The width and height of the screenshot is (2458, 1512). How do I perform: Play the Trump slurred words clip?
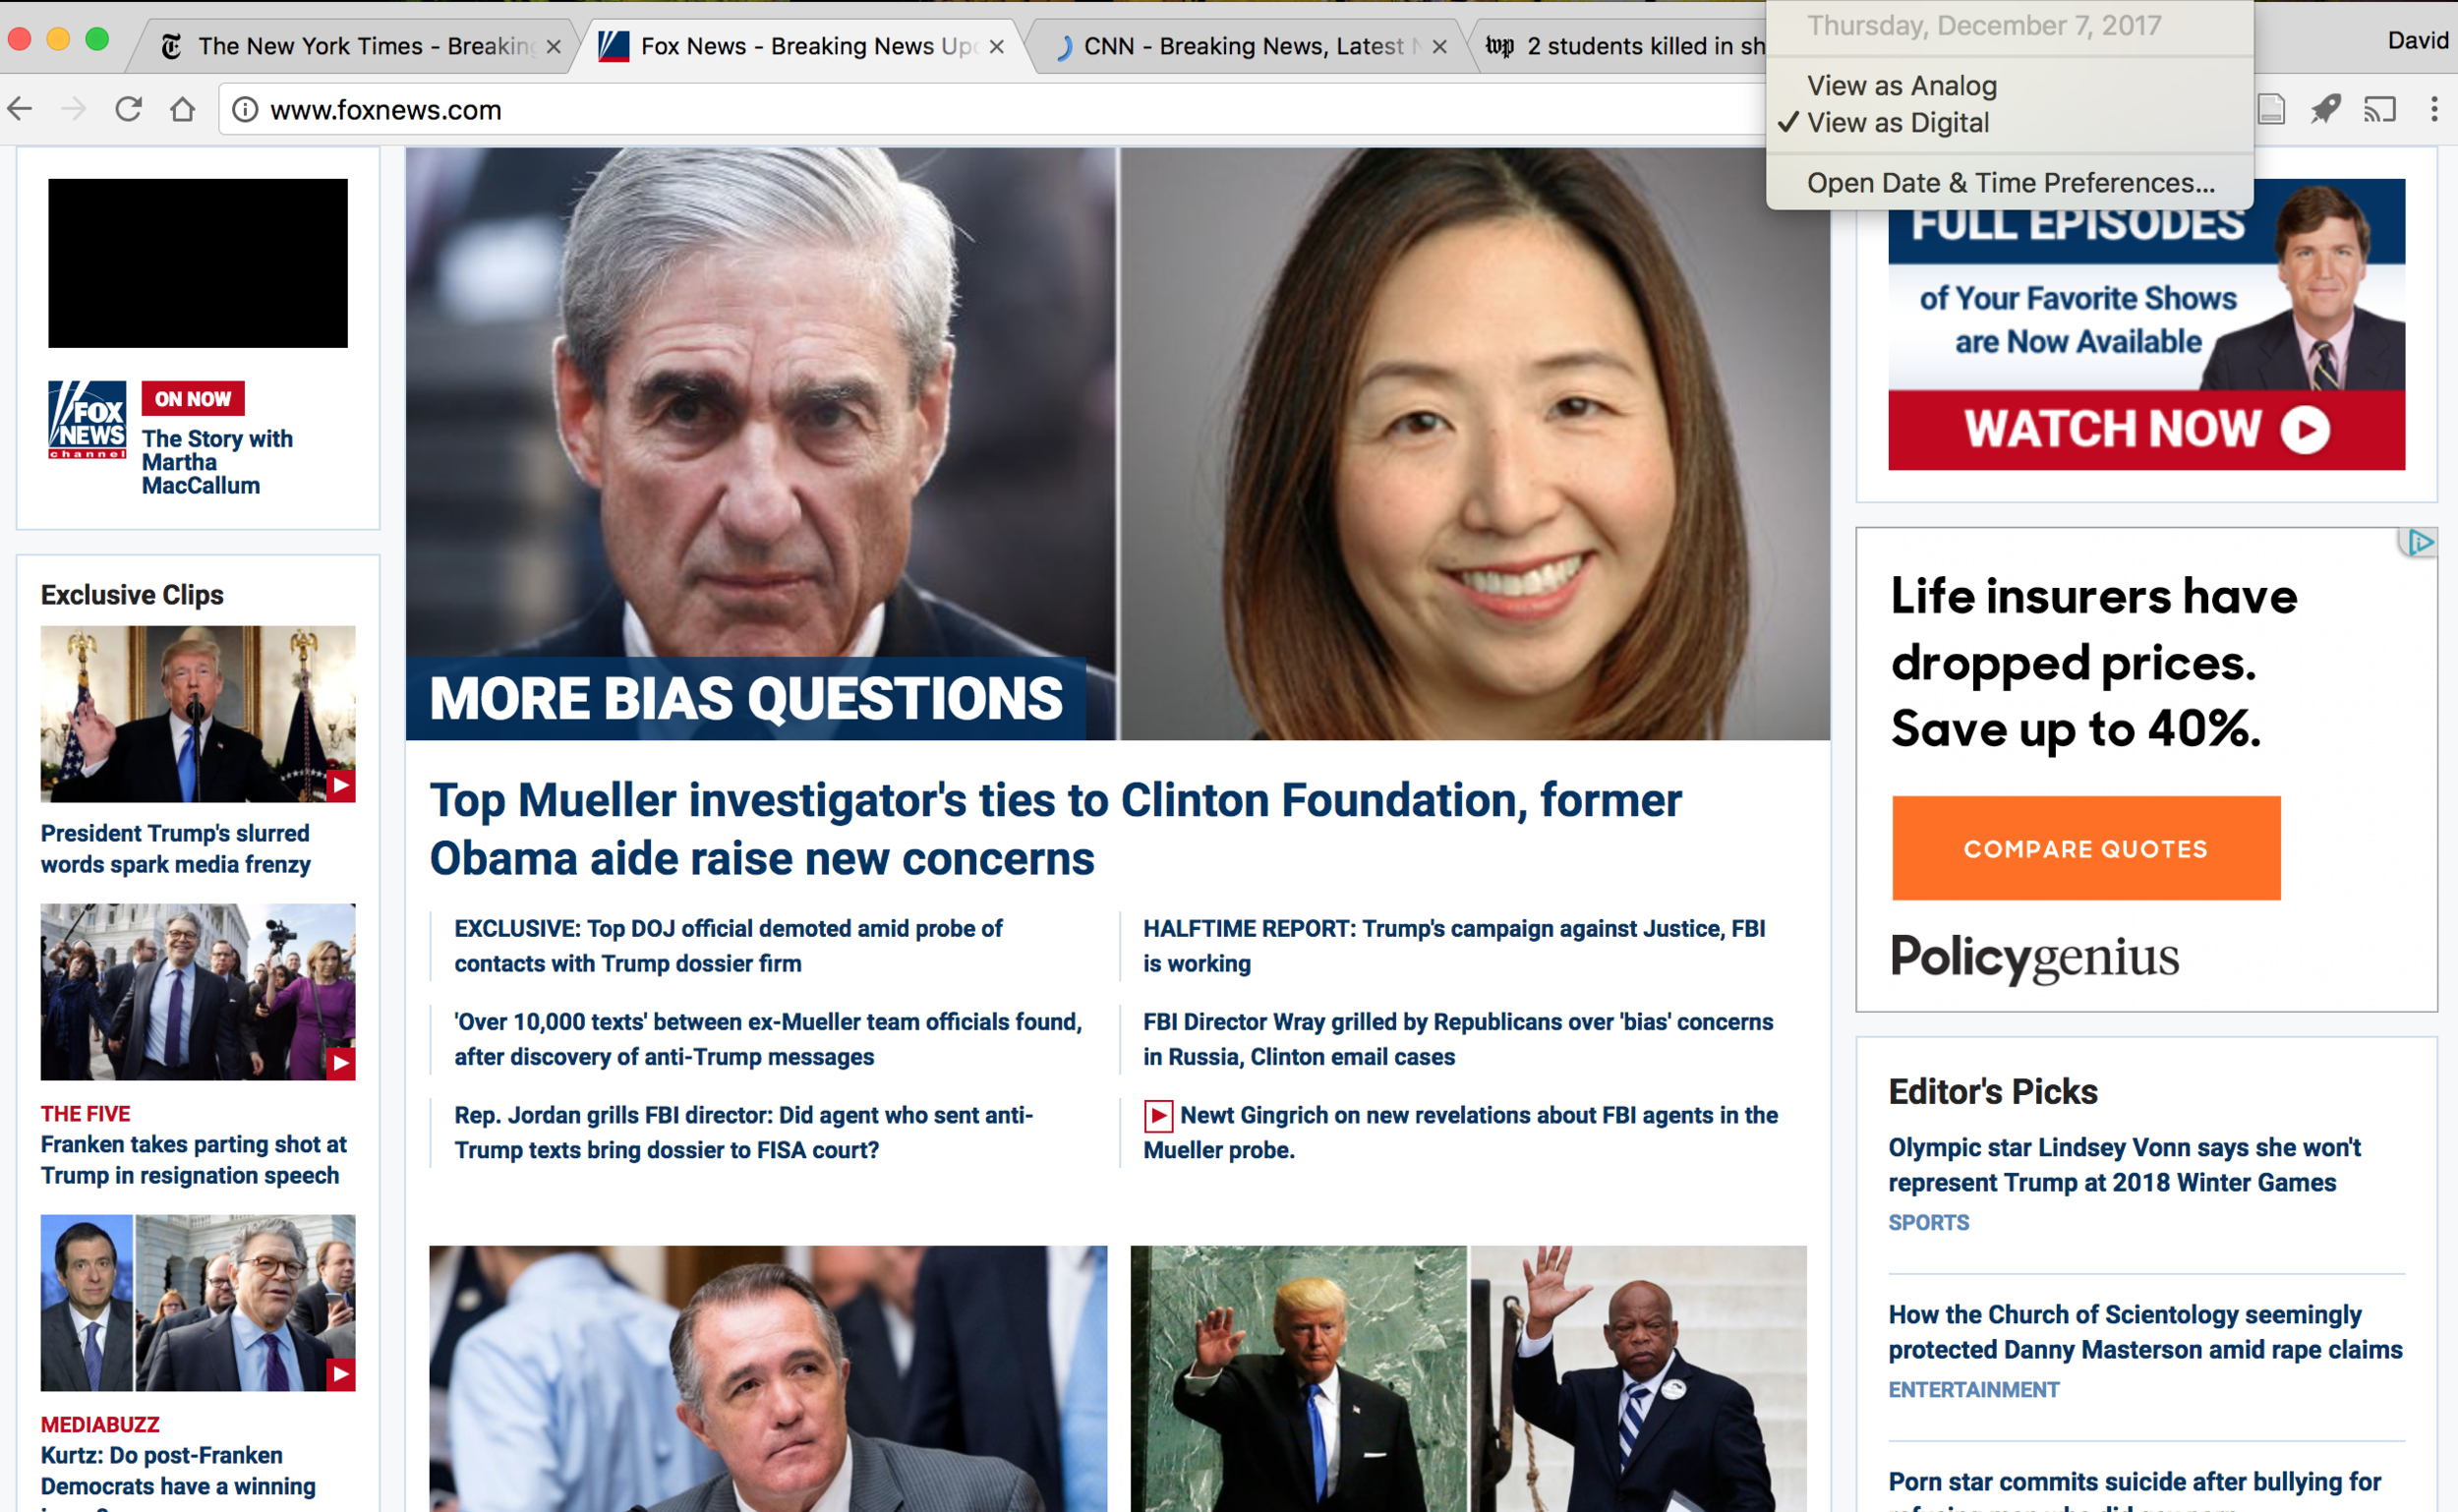(341, 786)
